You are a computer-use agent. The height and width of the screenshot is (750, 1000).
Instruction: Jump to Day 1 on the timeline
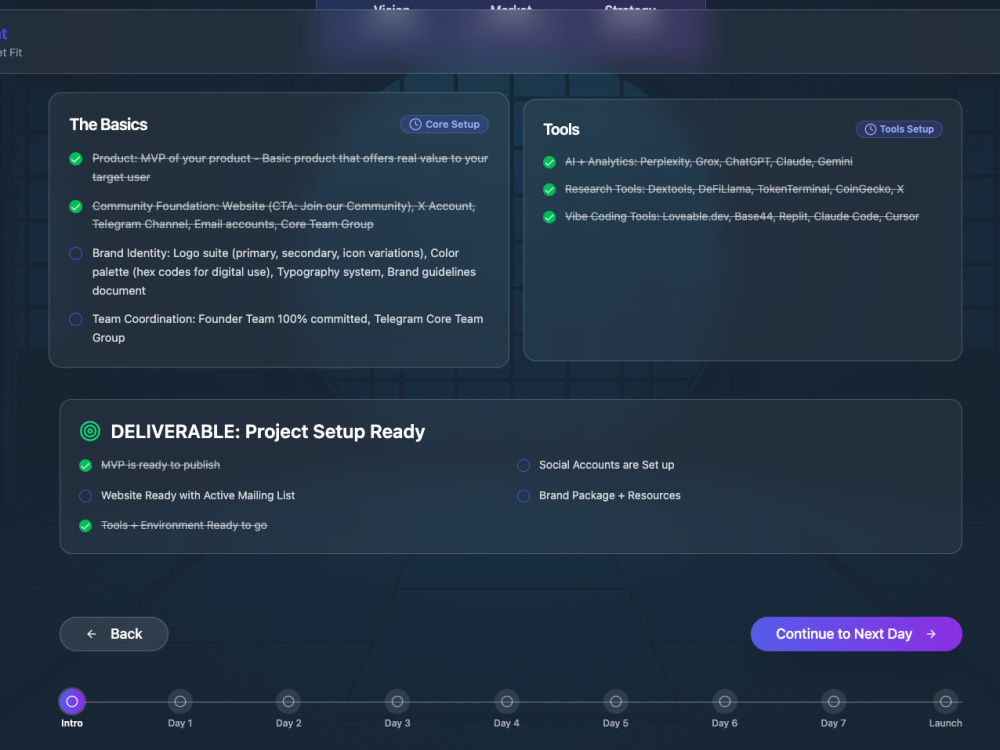[180, 702]
